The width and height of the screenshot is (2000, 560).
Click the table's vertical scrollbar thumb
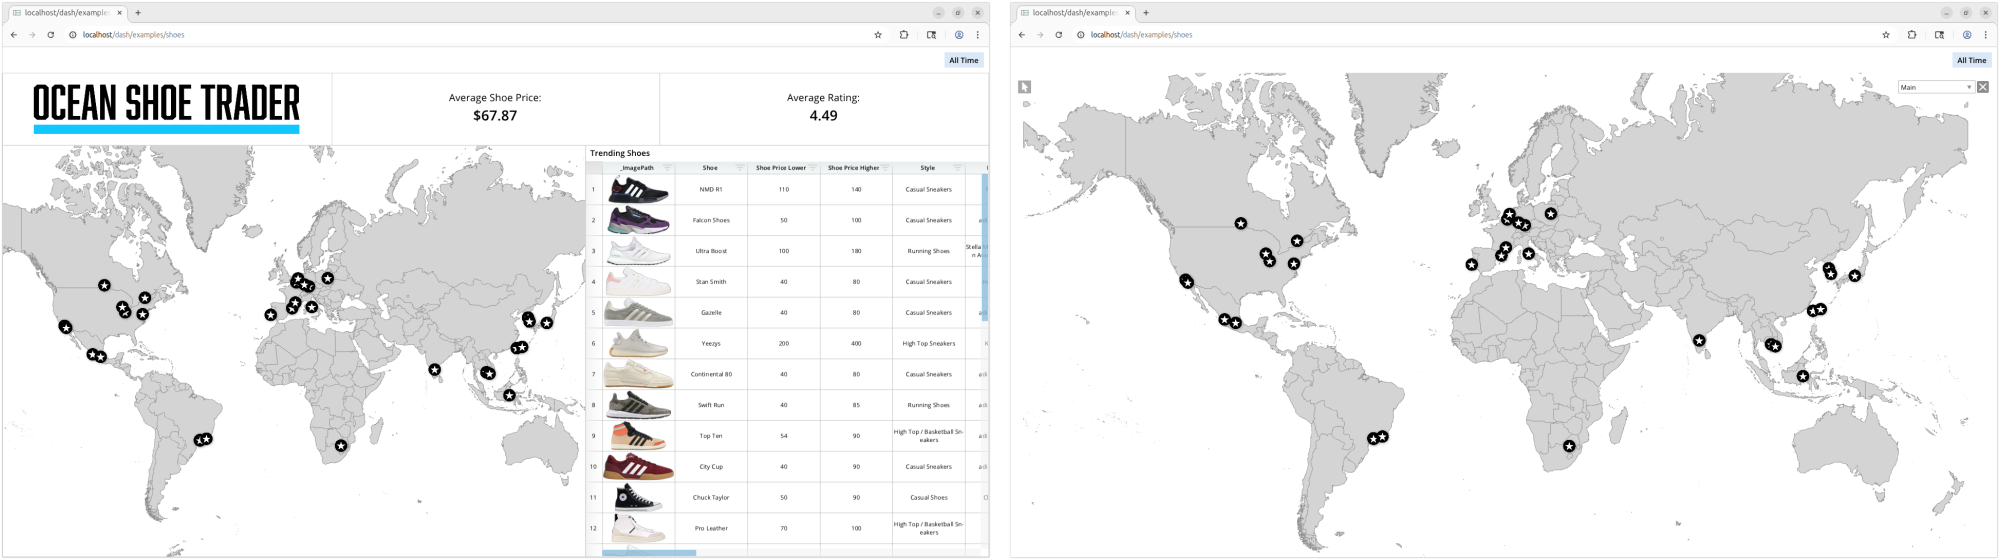985,247
